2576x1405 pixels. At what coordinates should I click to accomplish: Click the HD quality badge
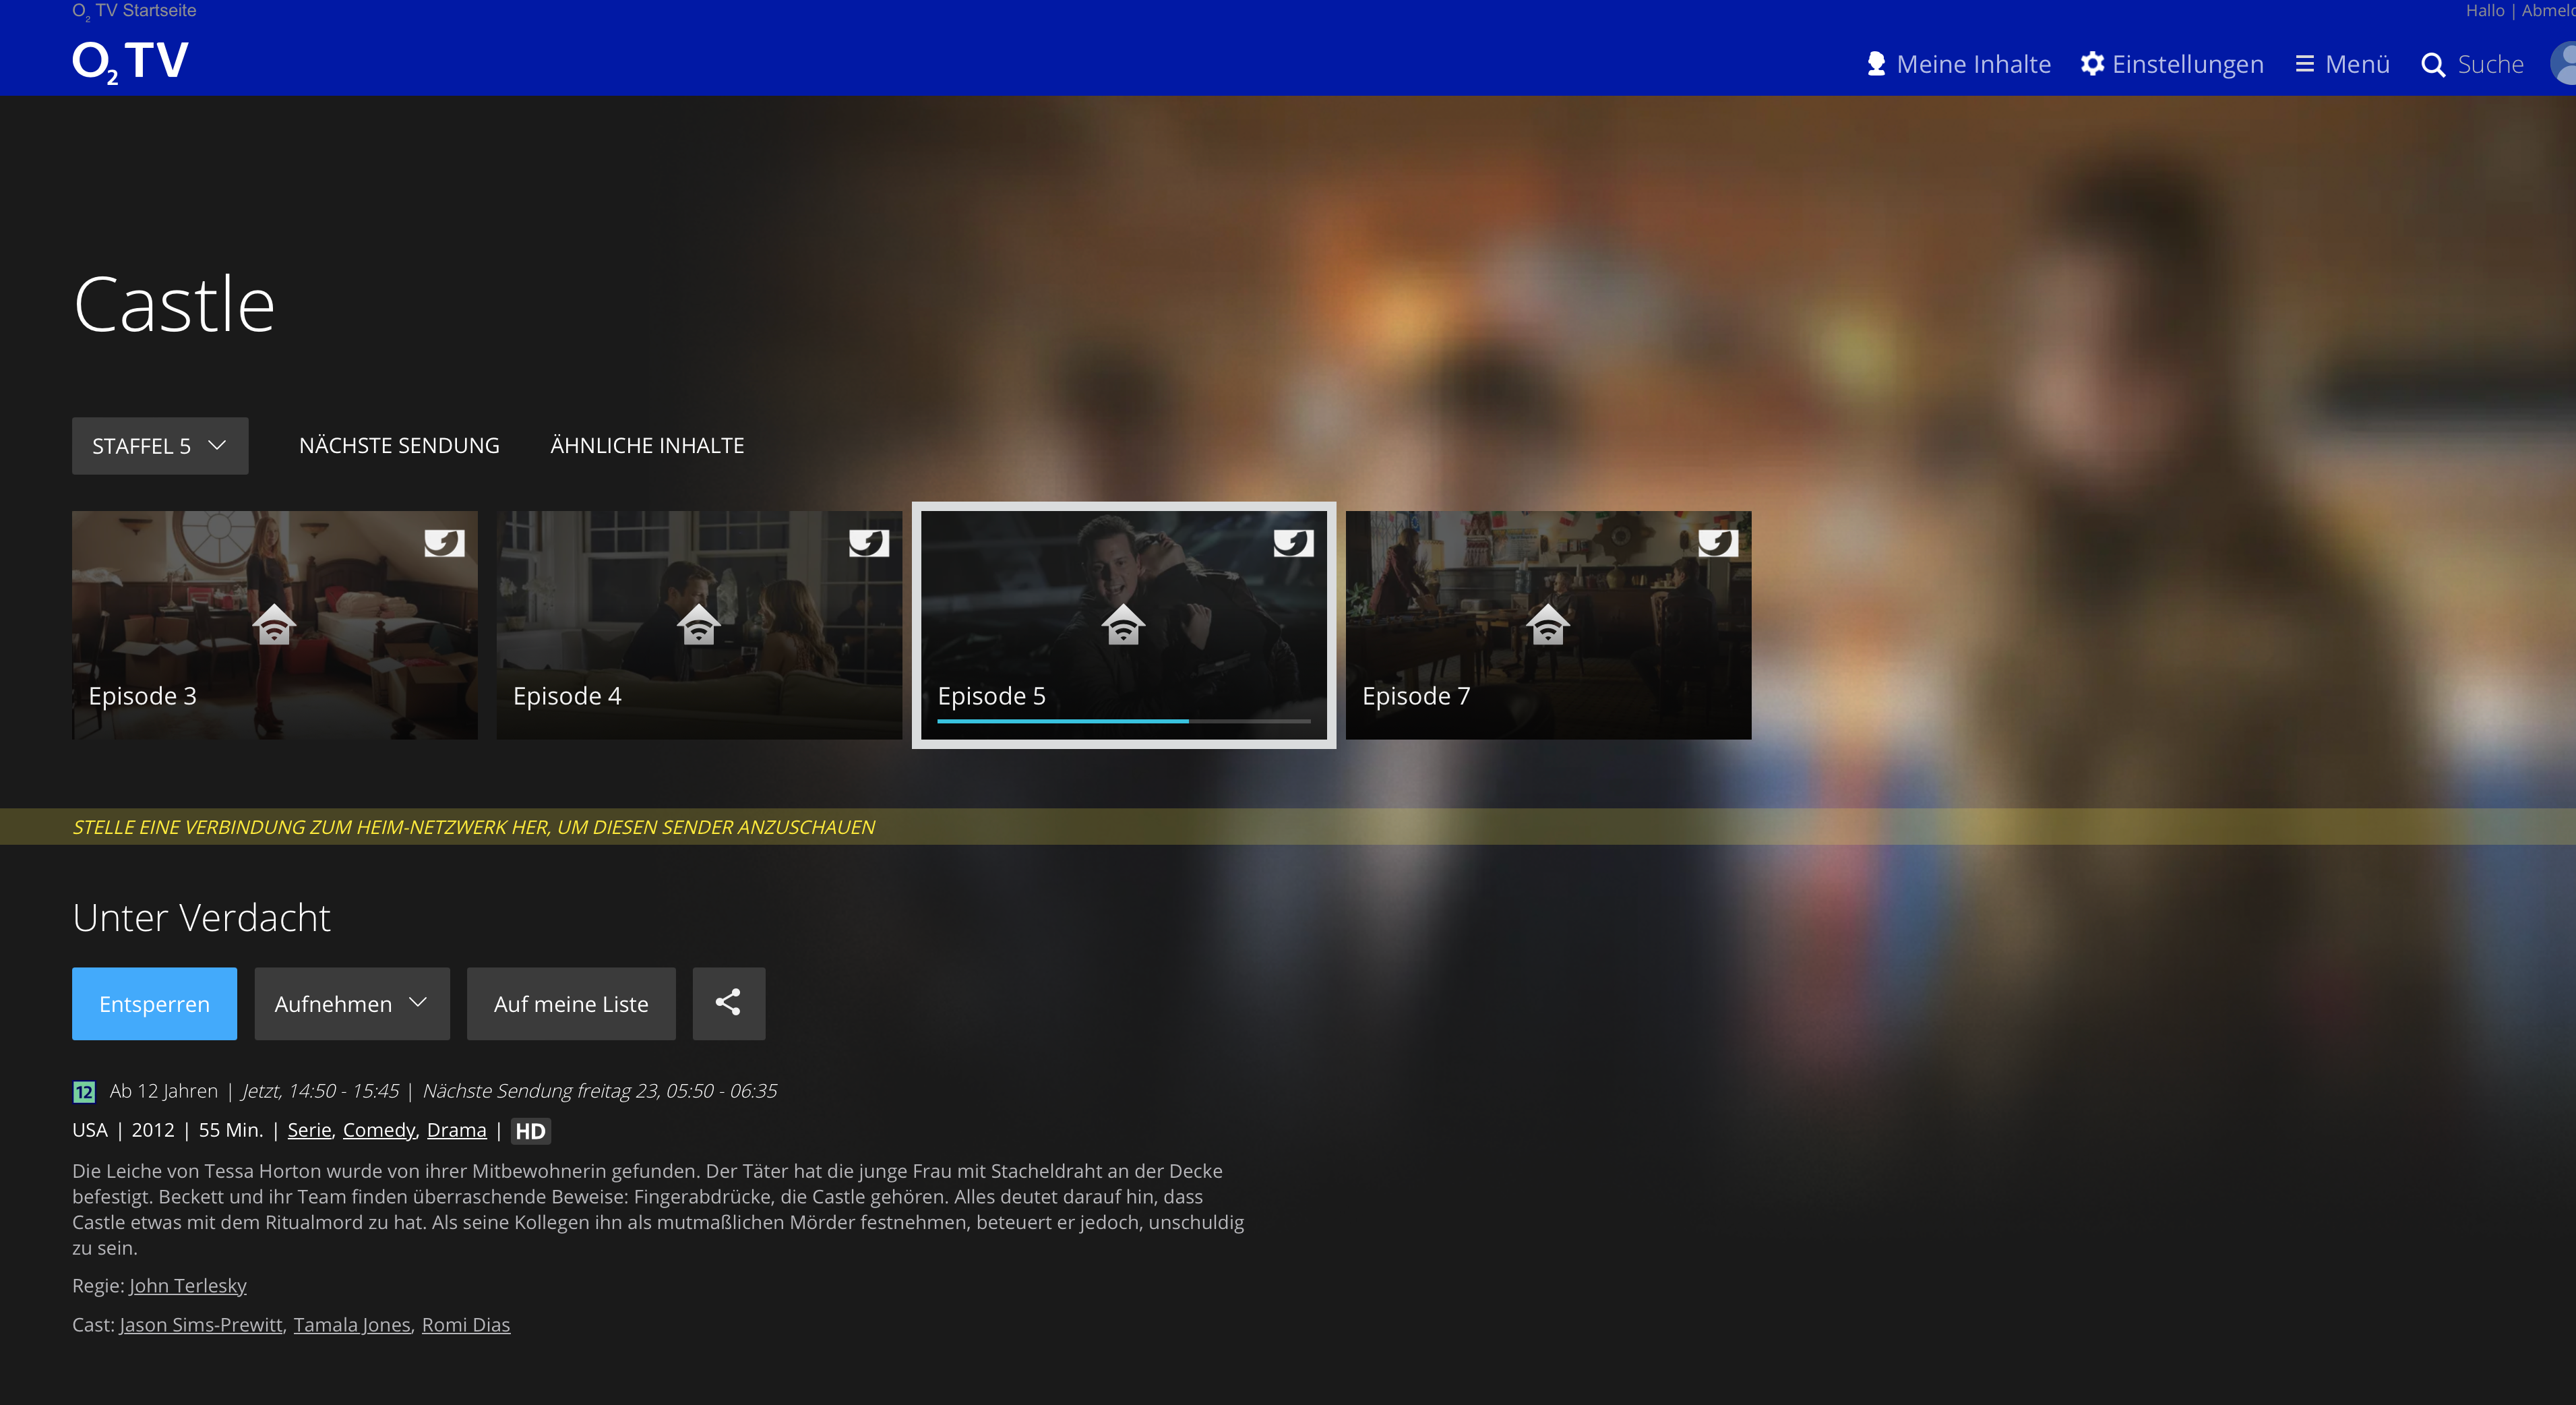point(530,1131)
